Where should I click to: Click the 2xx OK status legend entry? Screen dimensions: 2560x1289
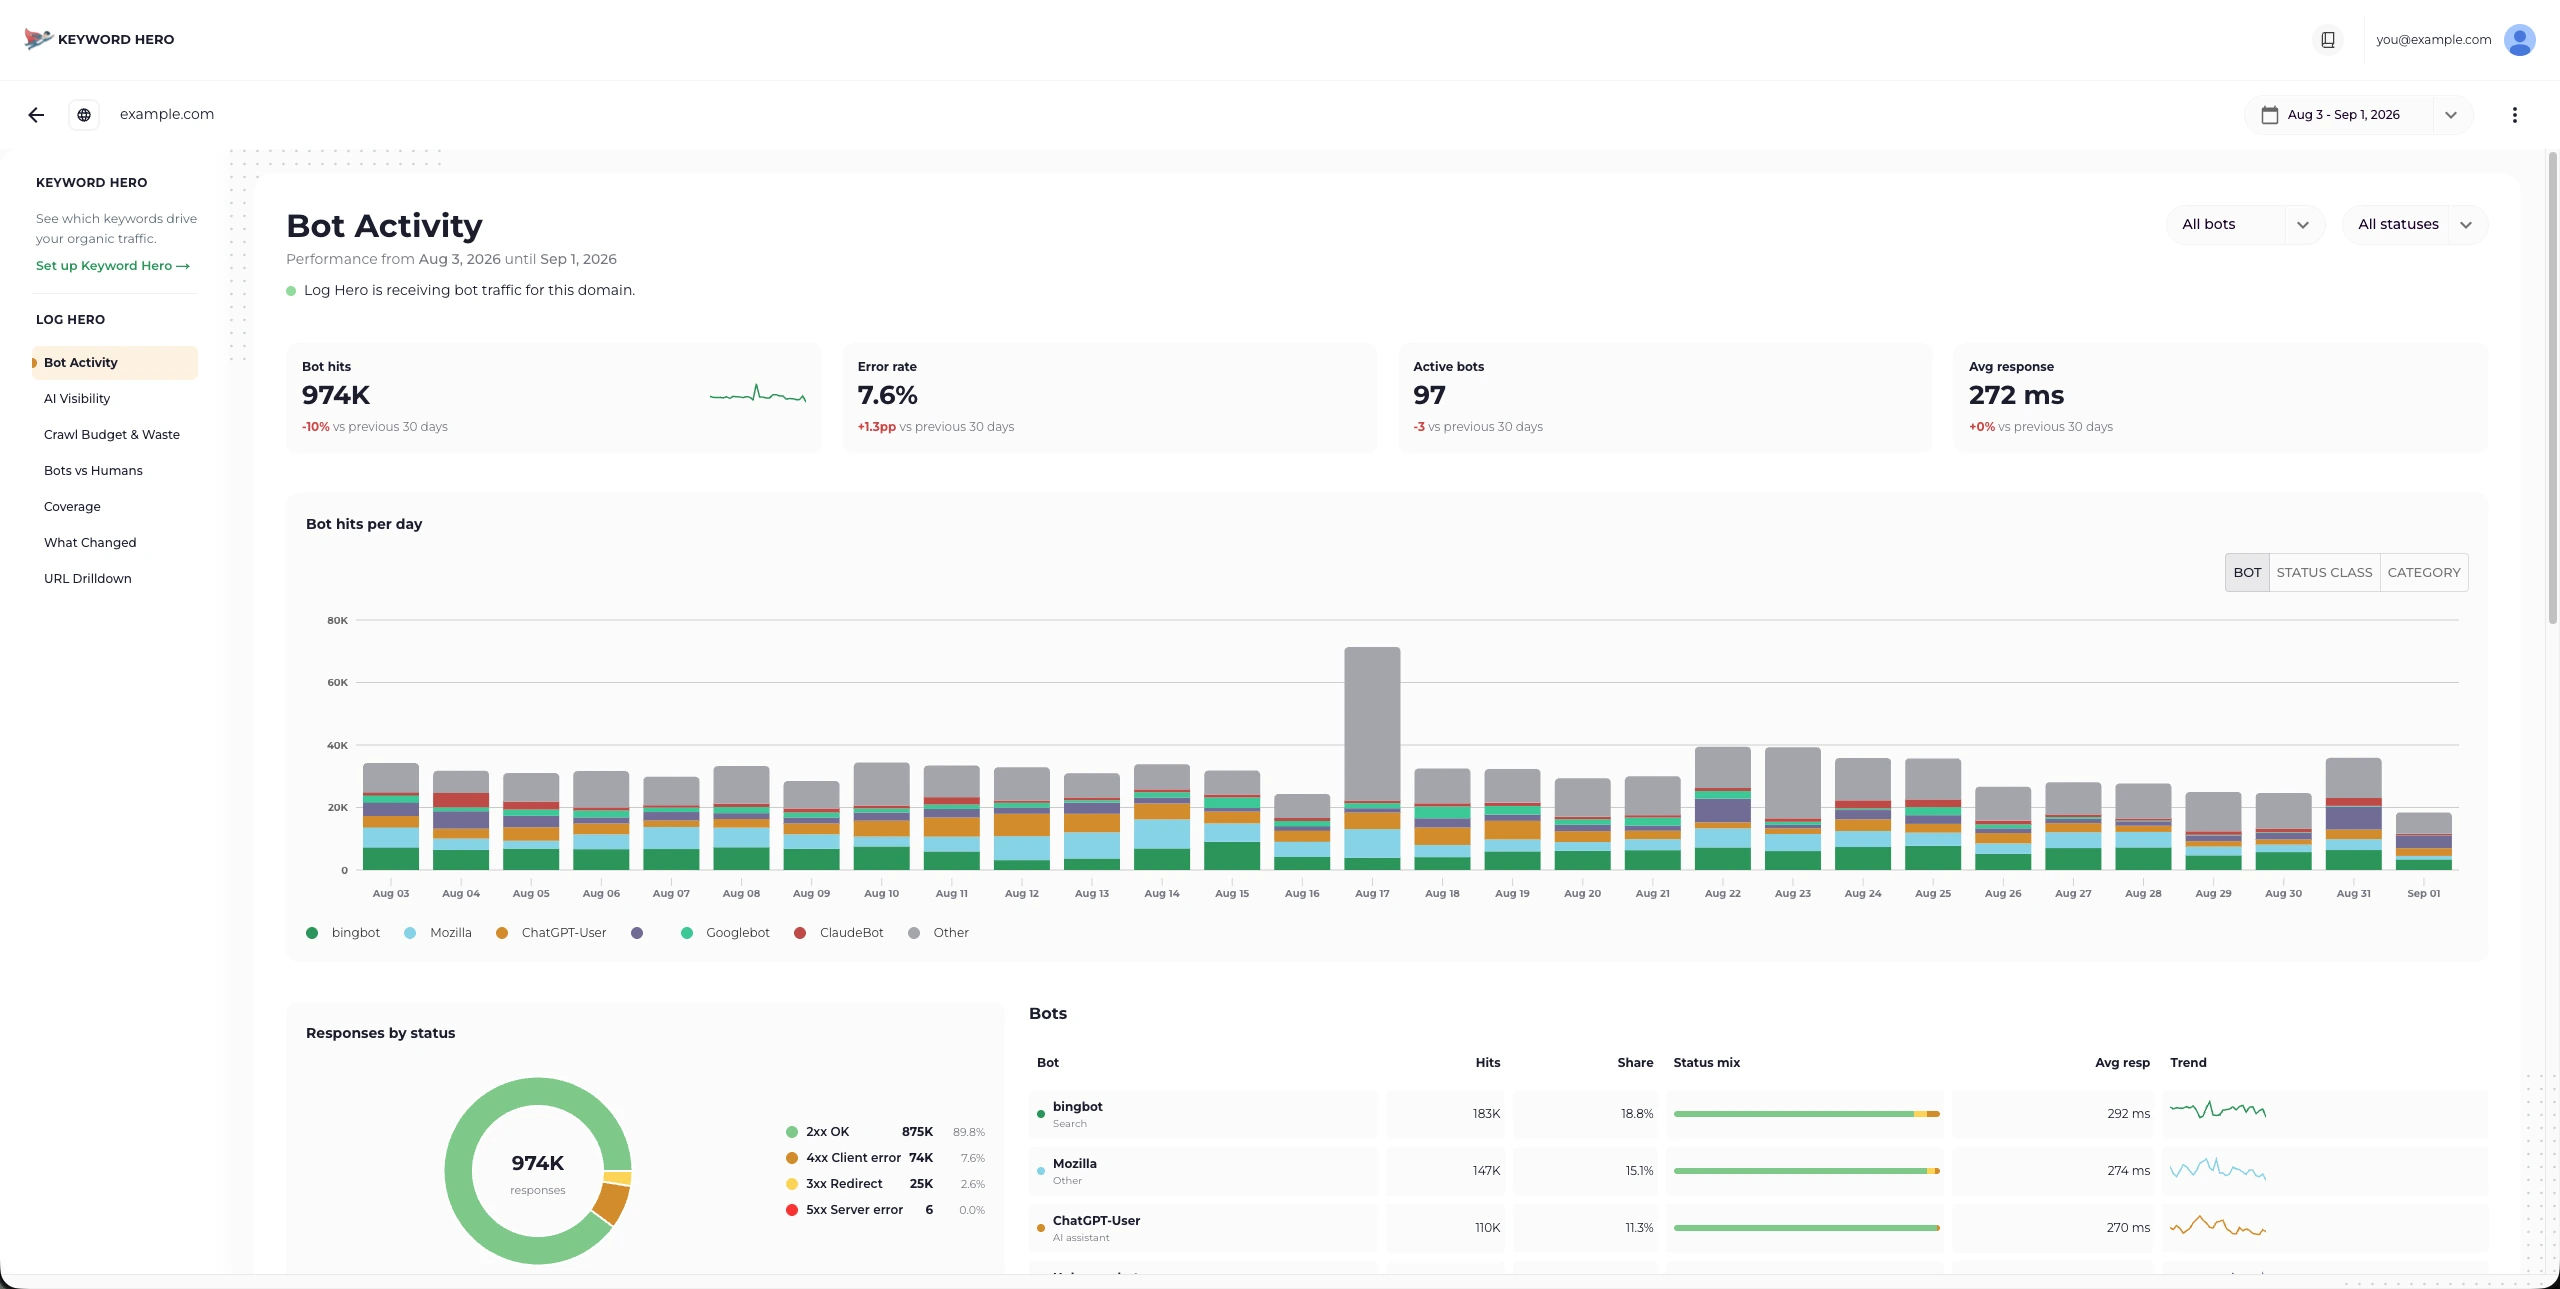pyautogui.click(x=885, y=1132)
